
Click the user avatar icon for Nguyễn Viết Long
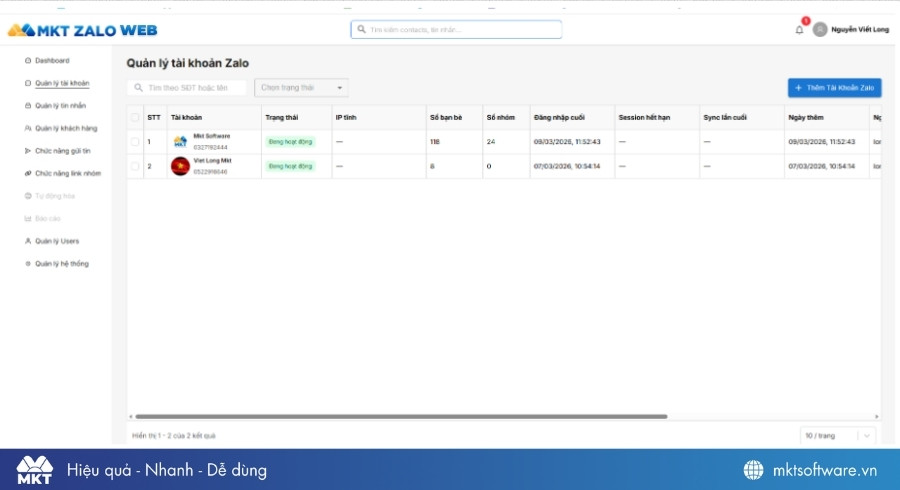(x=820, y=30)
